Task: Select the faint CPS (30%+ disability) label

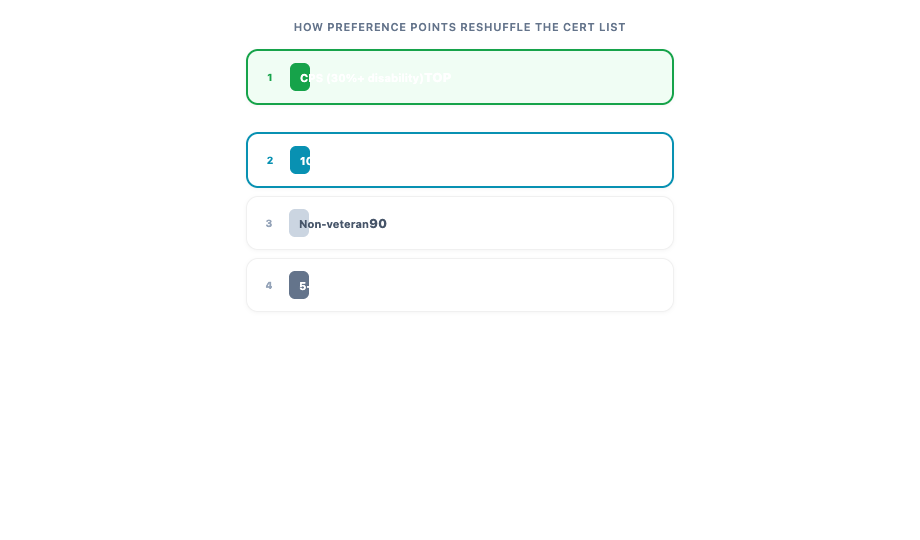Action: pyautogui.click(x=362, y=78)
